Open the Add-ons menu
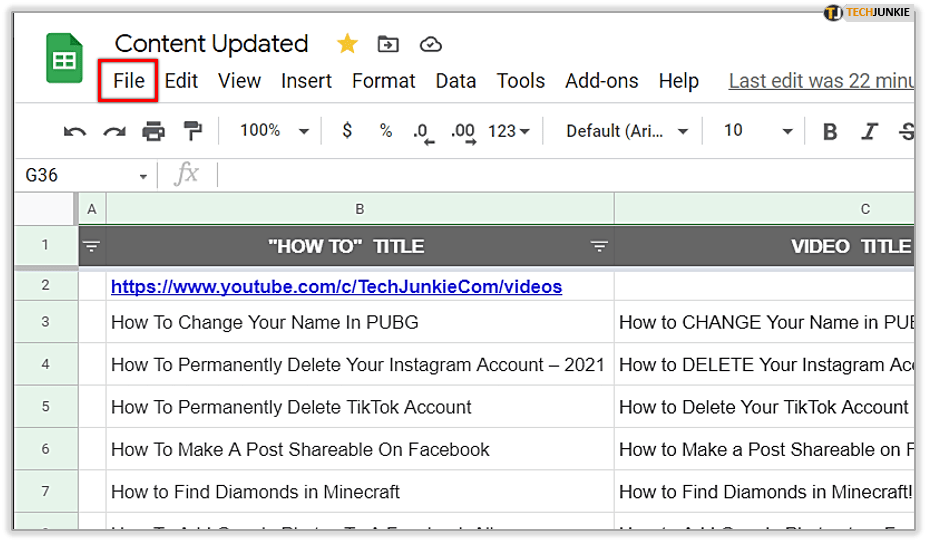This screenshot has width=927, height=542. 601,81
